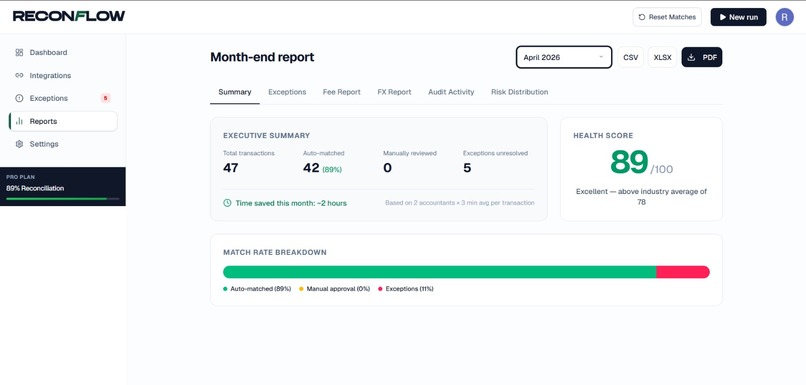Click the Total transactions value 47
806x385 pixels.
[x=230, y=168]
